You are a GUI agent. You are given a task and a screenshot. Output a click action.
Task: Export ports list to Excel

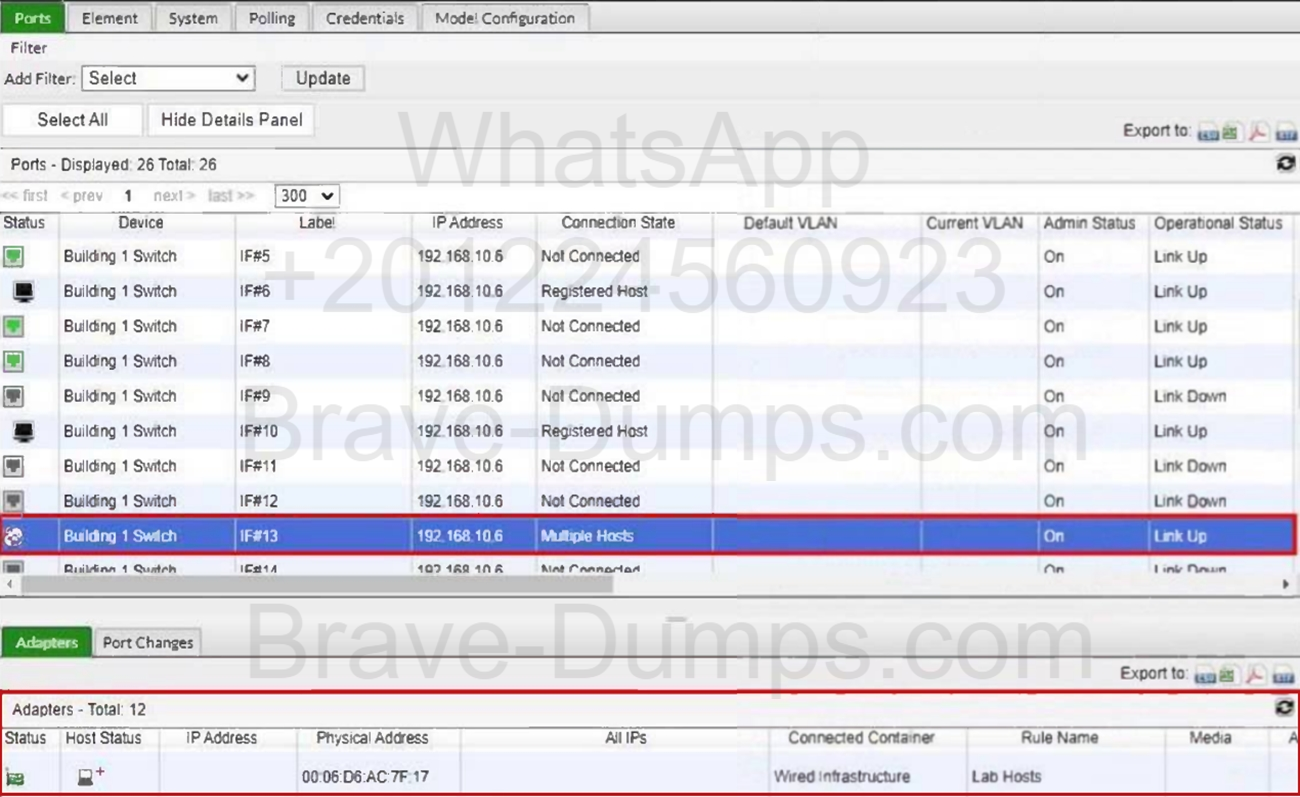pyautogui.click(x=1230, y=133)
